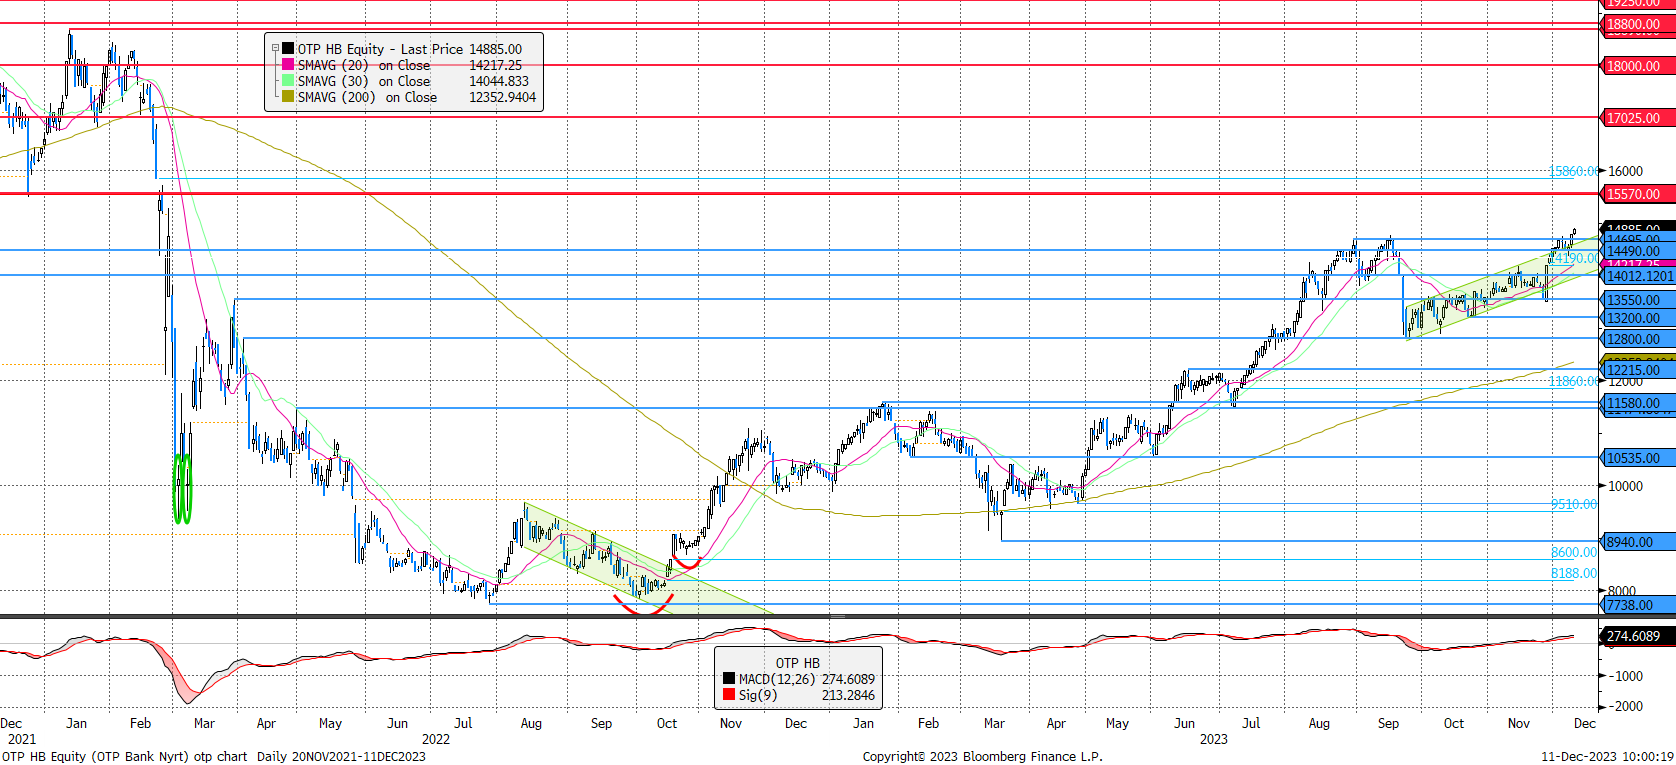The width and height of the screenshot is (1676, 765).
Task: Click the -2000 MACD axis tick label
Action: click(x=1625, y=706)
